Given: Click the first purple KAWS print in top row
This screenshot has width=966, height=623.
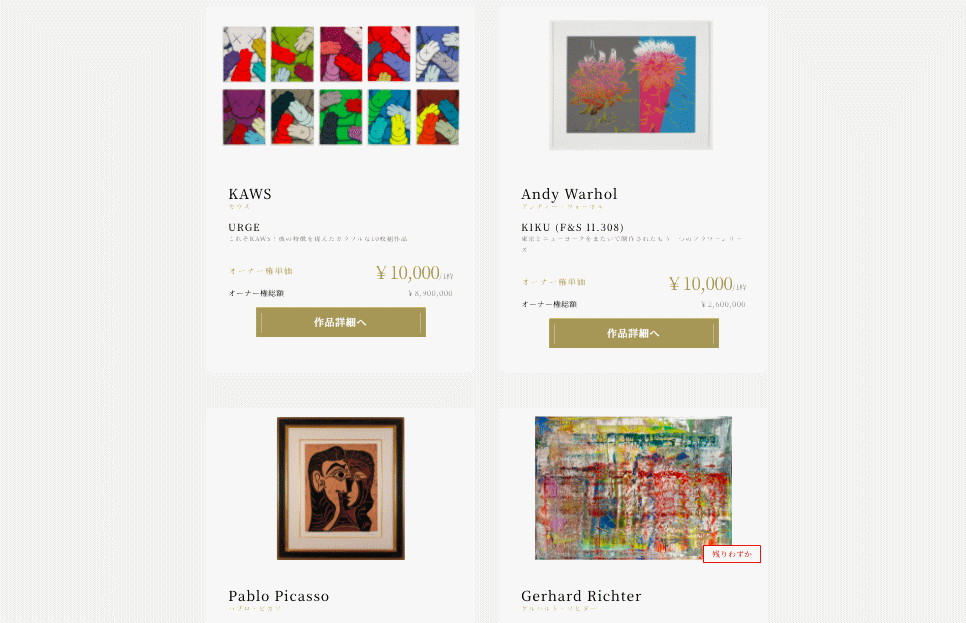Looking at the screenshot, I should click(x=244, y=54).
